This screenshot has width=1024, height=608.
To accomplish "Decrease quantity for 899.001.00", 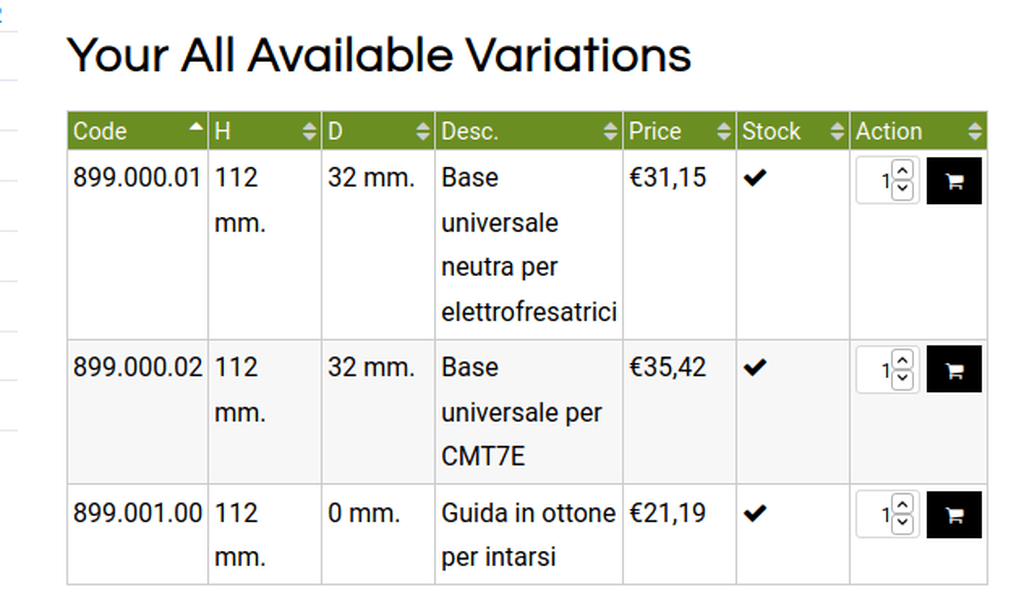I will click(x=903, y=522).
